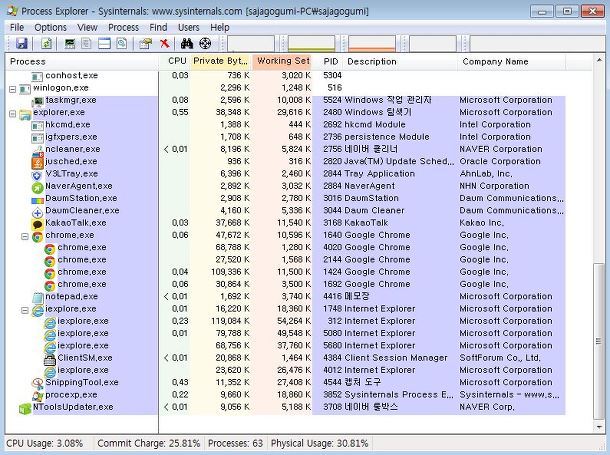Open the System Information graph icon

[x=70, y=43]
